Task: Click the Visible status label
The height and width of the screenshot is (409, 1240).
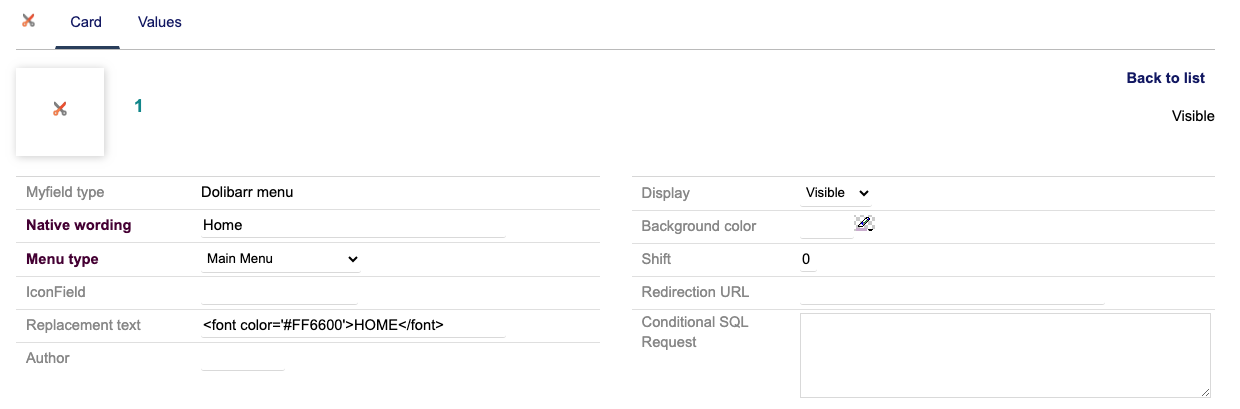Action: click(x=1192, y=116)
